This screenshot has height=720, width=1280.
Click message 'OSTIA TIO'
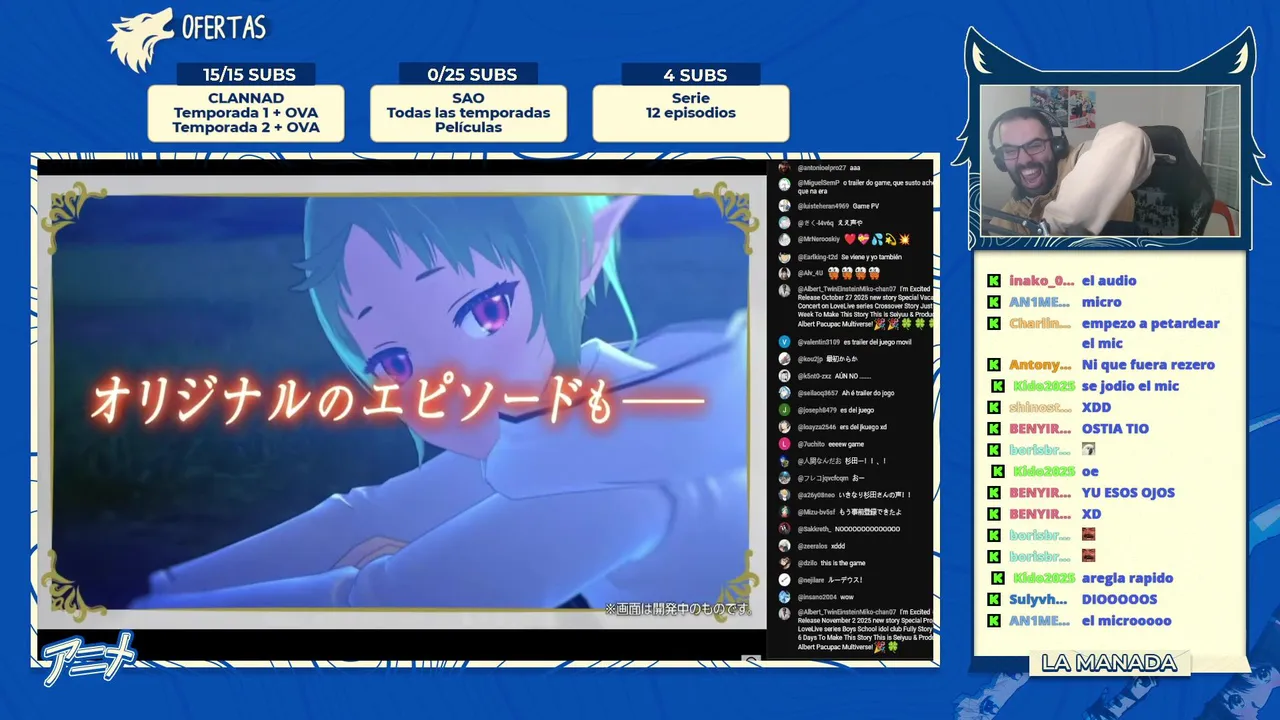tap(1115, 429)
